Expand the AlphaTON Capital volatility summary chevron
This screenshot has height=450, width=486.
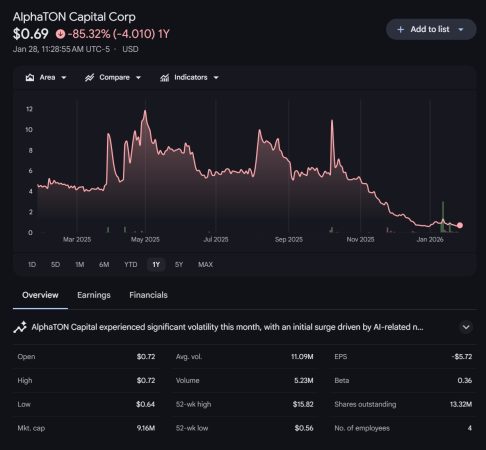point(466,327)
